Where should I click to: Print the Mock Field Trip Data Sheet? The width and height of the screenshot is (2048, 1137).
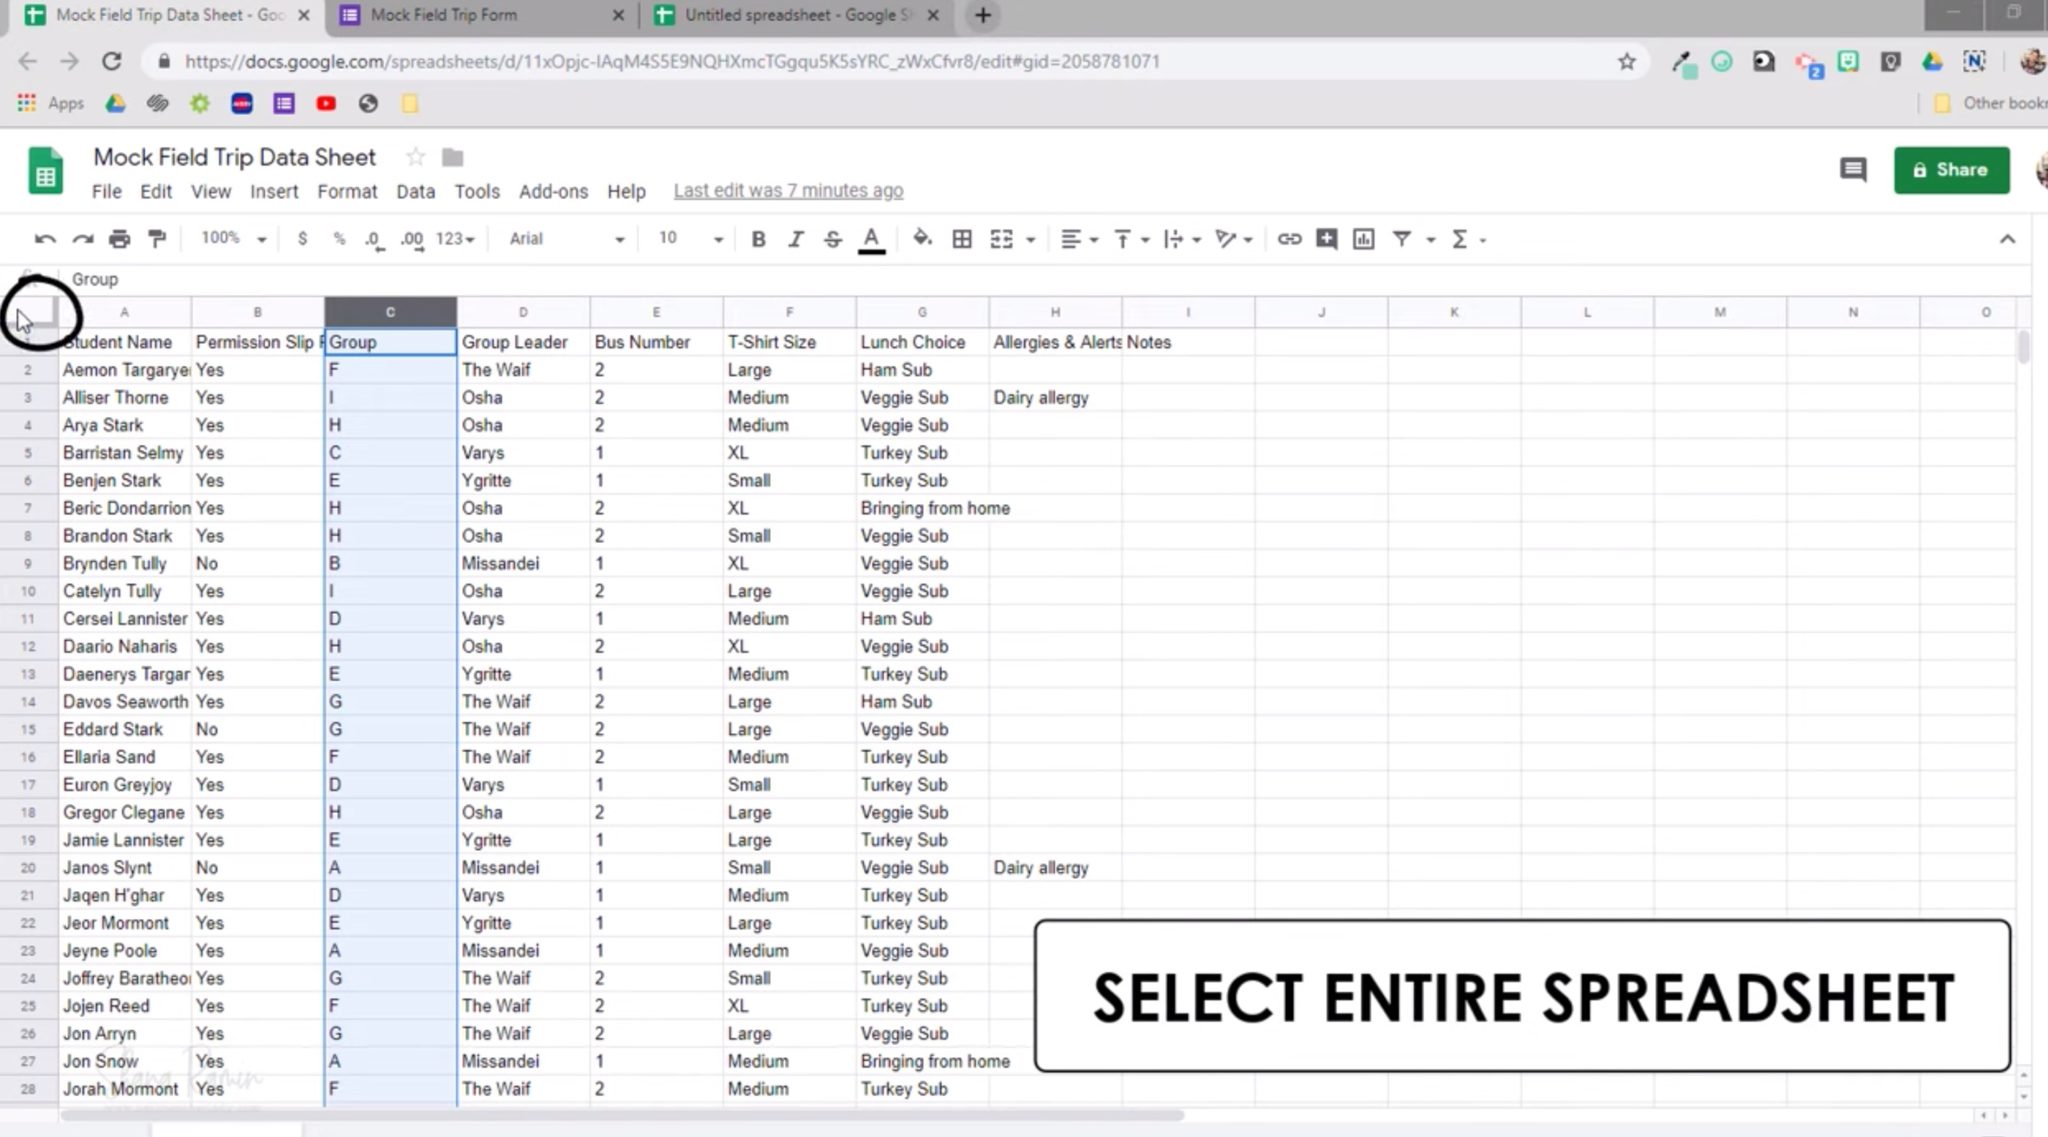(x=119, y=239)
